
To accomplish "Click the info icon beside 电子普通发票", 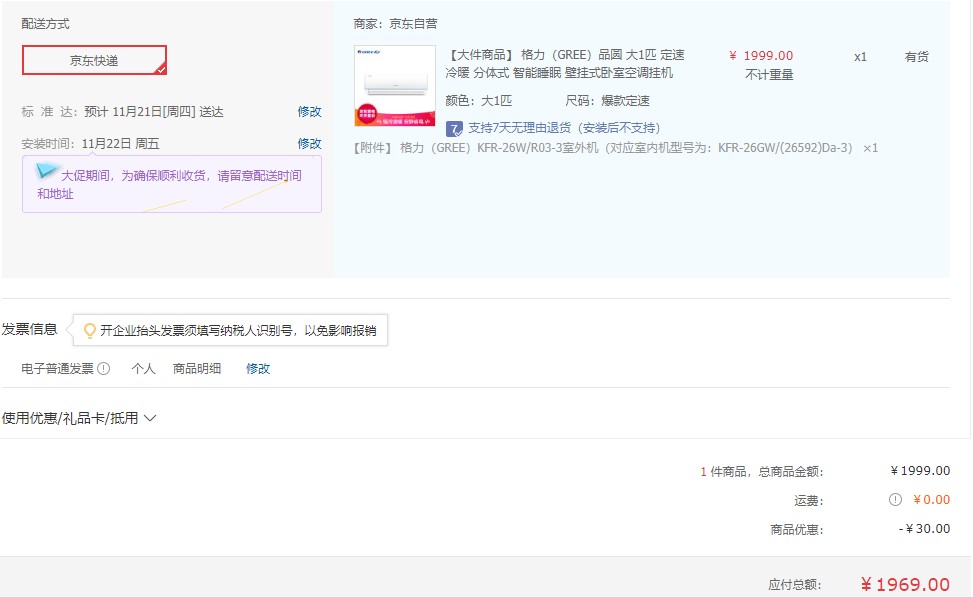I will pyautogui.click(x=104, y=369).
